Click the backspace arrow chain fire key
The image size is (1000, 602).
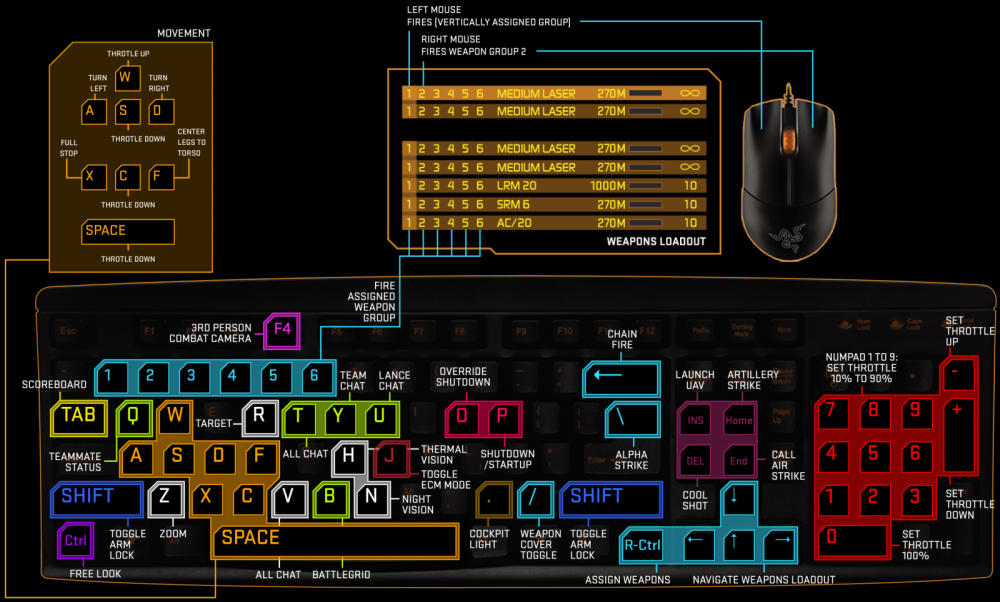[621, 378]
